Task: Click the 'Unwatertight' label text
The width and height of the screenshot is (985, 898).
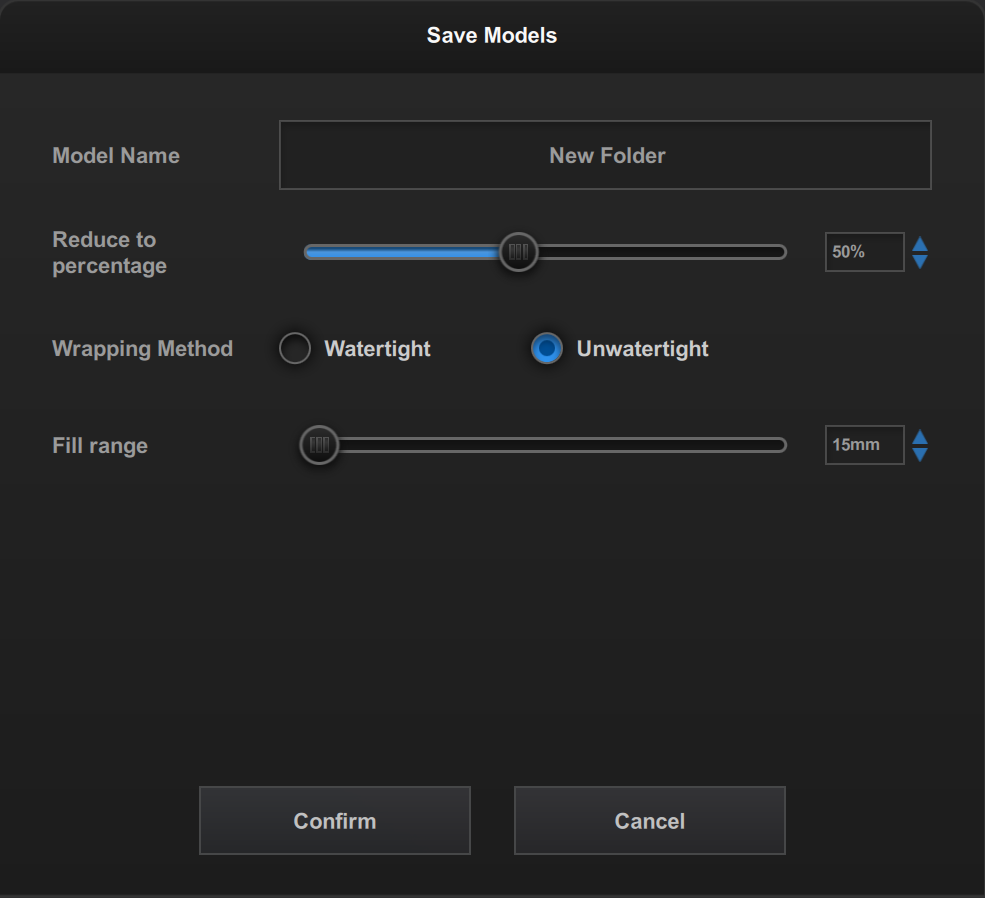Action: (x=642, y=349)
